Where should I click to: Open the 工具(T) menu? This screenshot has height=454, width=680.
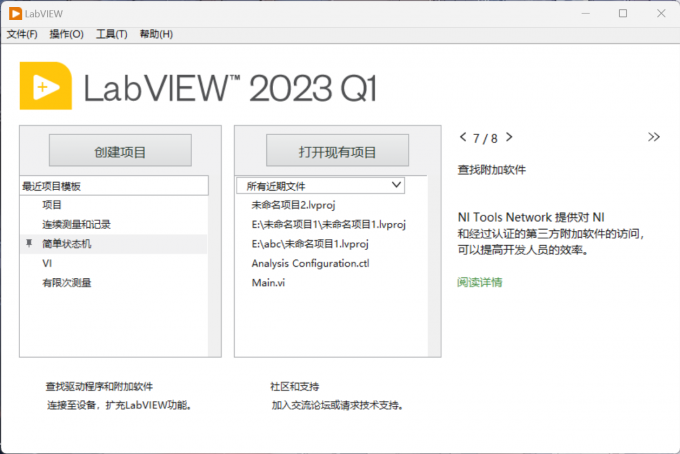click(111, 34)
